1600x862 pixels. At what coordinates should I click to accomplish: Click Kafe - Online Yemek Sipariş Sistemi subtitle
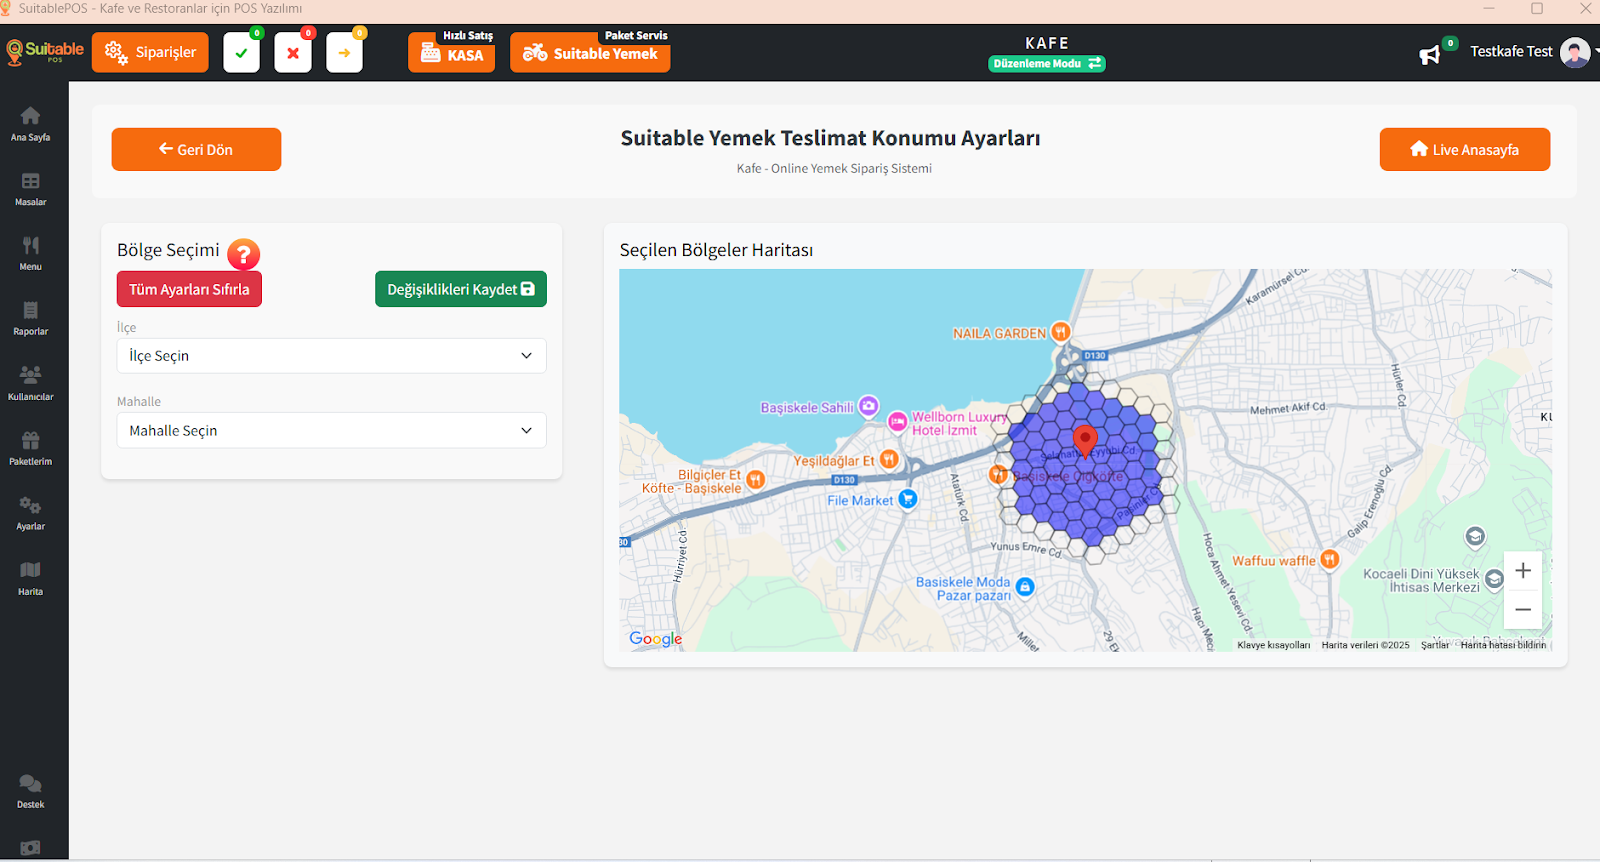tap(834, 168)
